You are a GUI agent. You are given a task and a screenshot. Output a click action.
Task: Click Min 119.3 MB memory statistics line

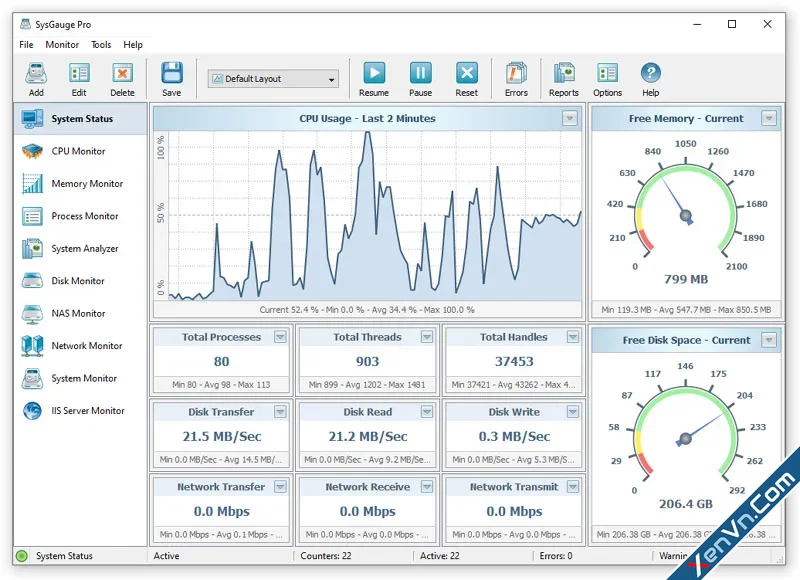click(x=686, y=310)
